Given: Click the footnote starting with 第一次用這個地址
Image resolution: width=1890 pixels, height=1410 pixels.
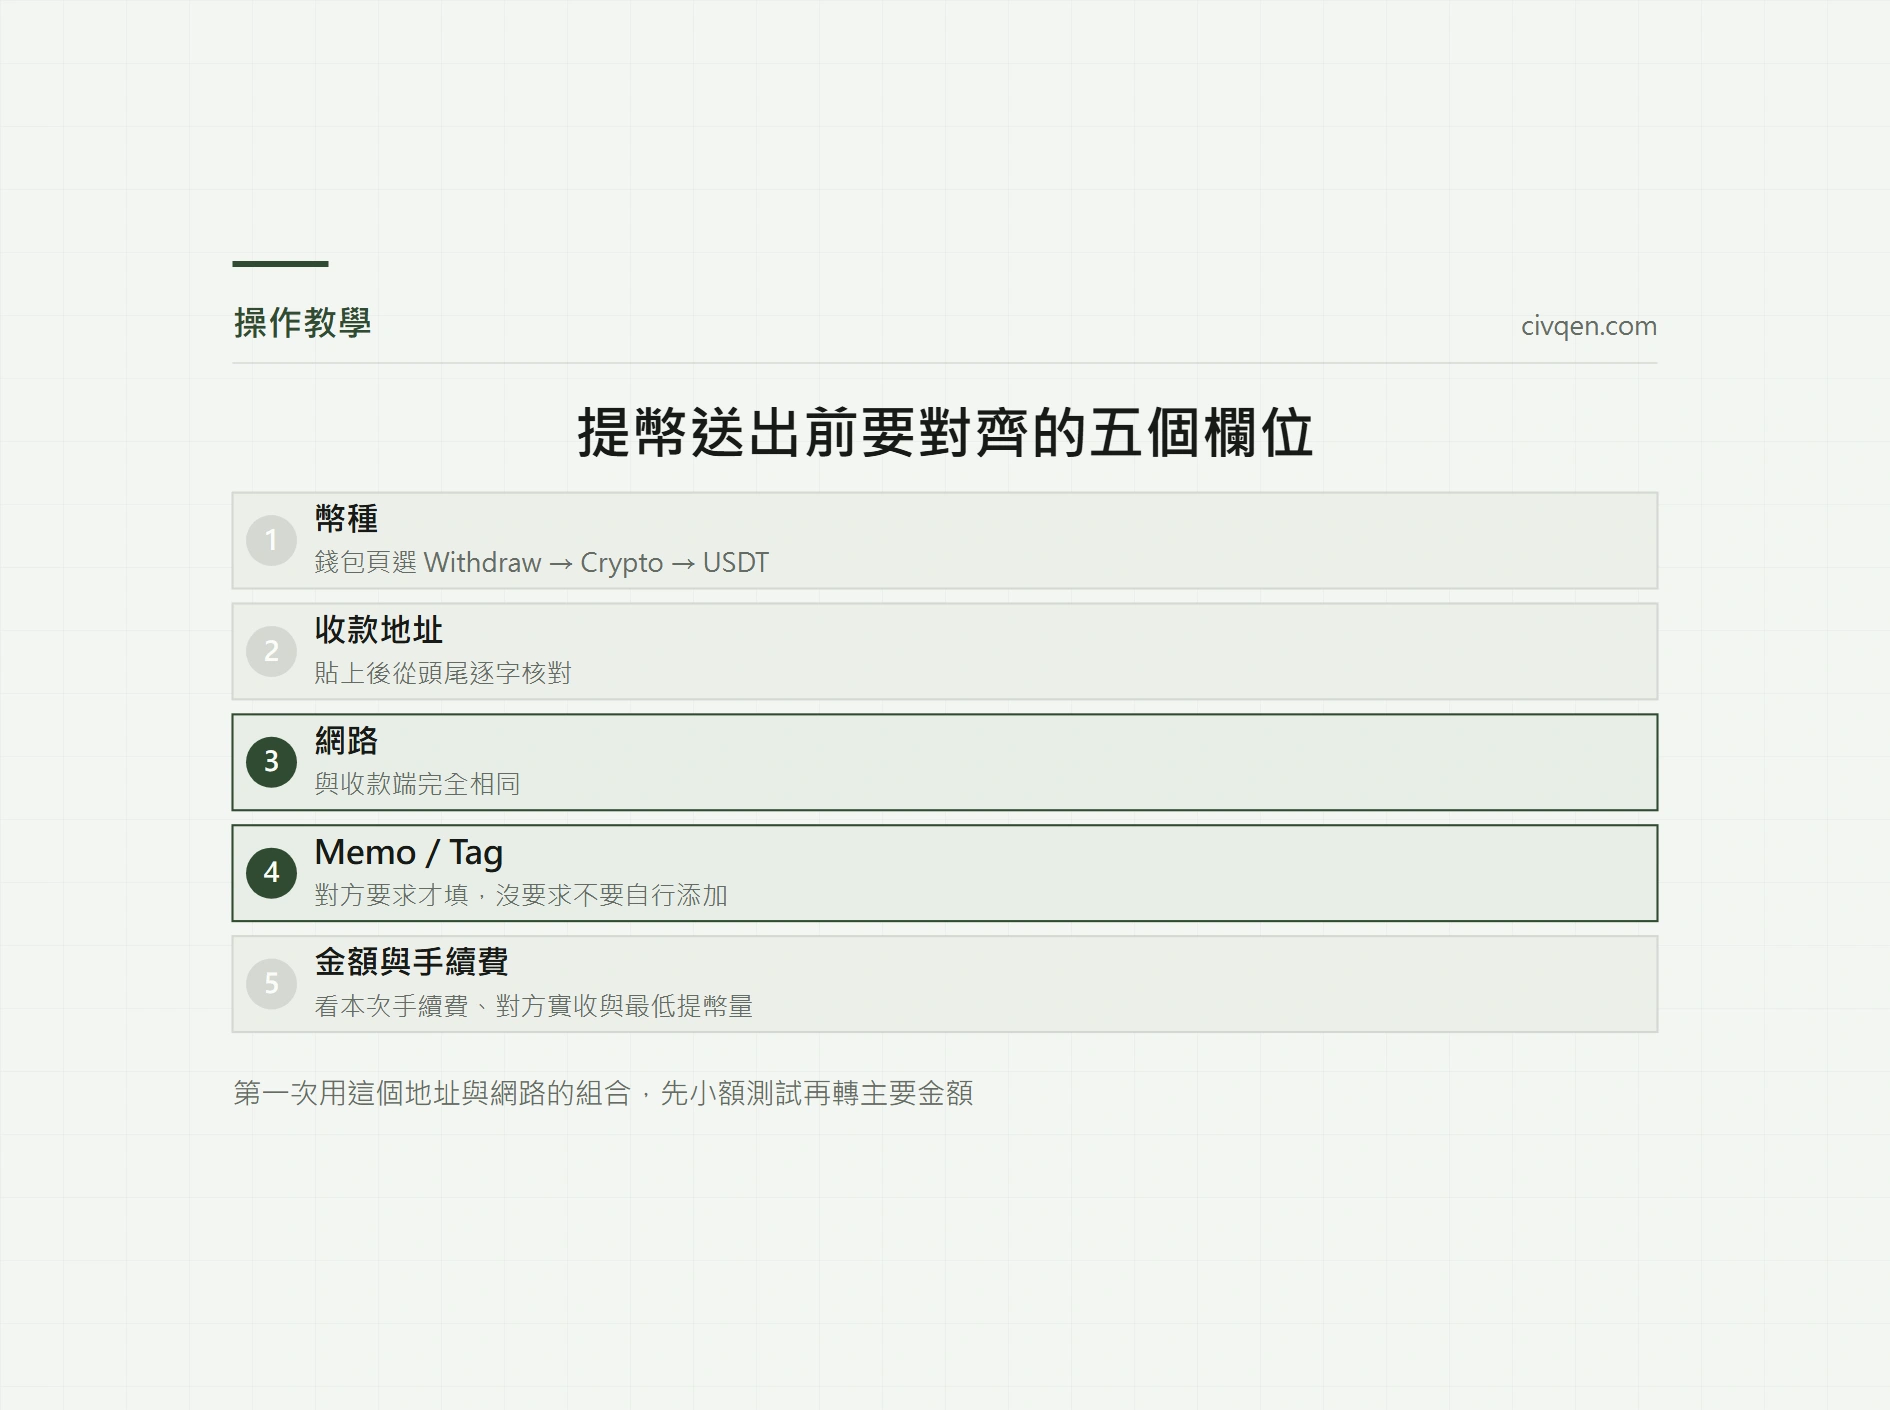Looking at the screenshot, I should coord(603,1094).
